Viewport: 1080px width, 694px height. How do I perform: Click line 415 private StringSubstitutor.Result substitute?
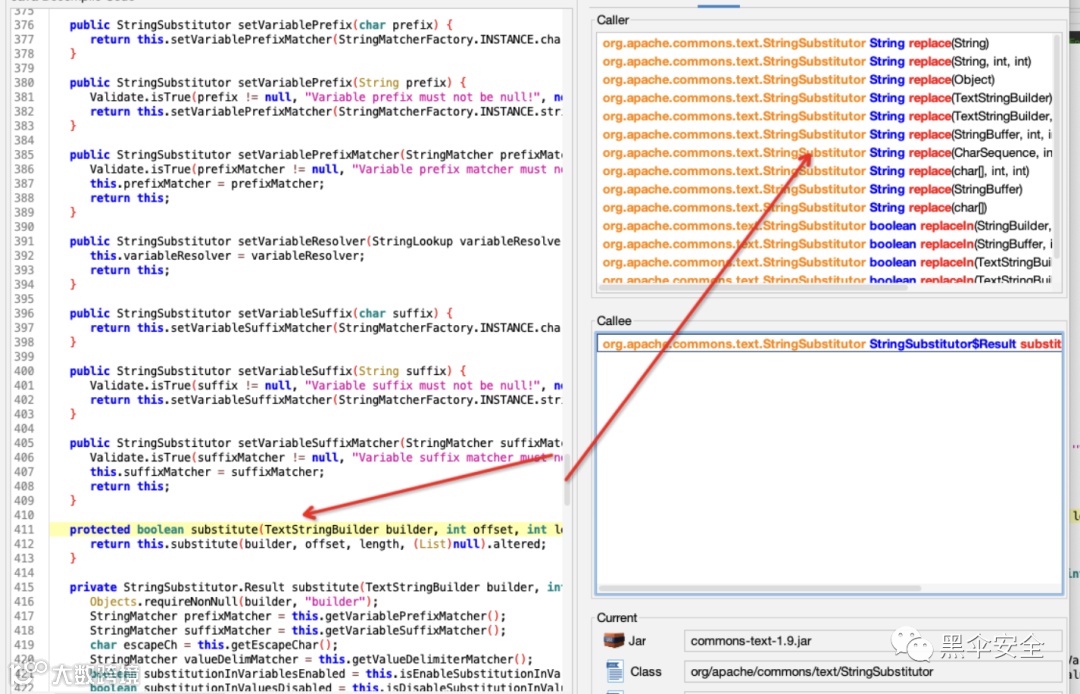tap(315, 587)
